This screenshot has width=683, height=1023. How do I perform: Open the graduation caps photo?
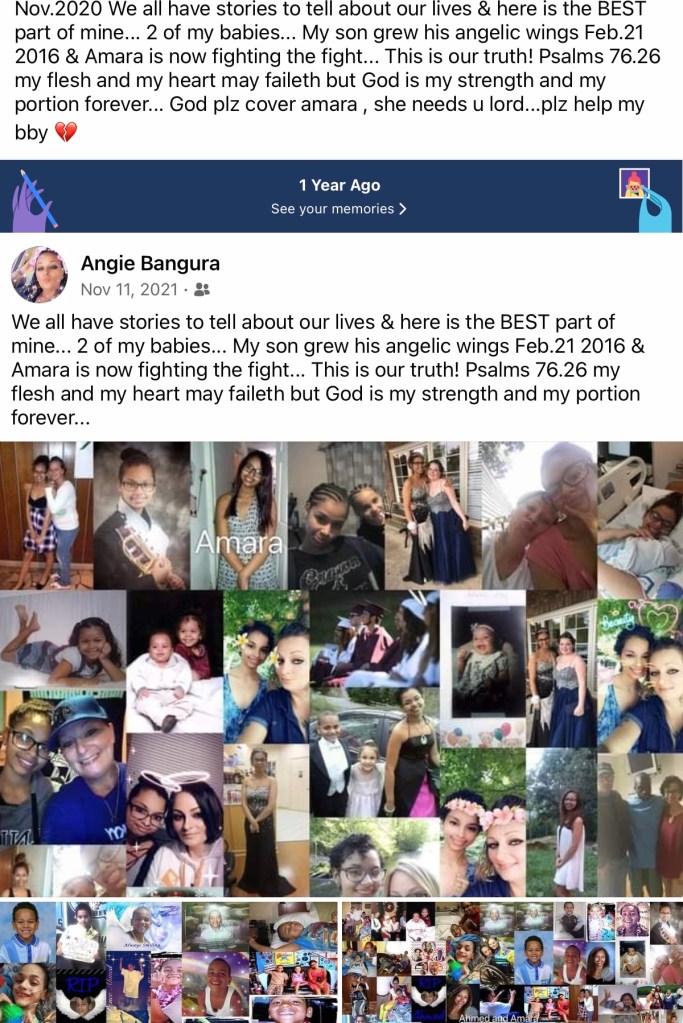point(374,639)
